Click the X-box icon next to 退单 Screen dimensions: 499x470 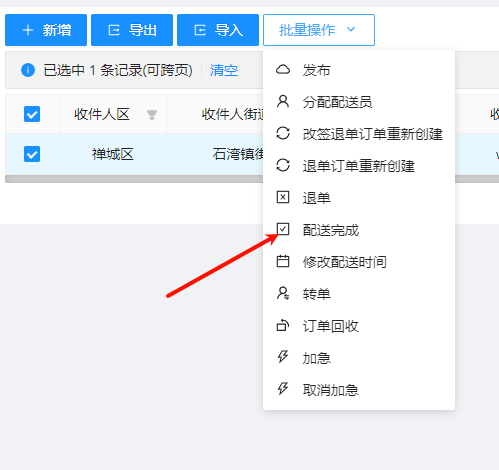point(283,197)
